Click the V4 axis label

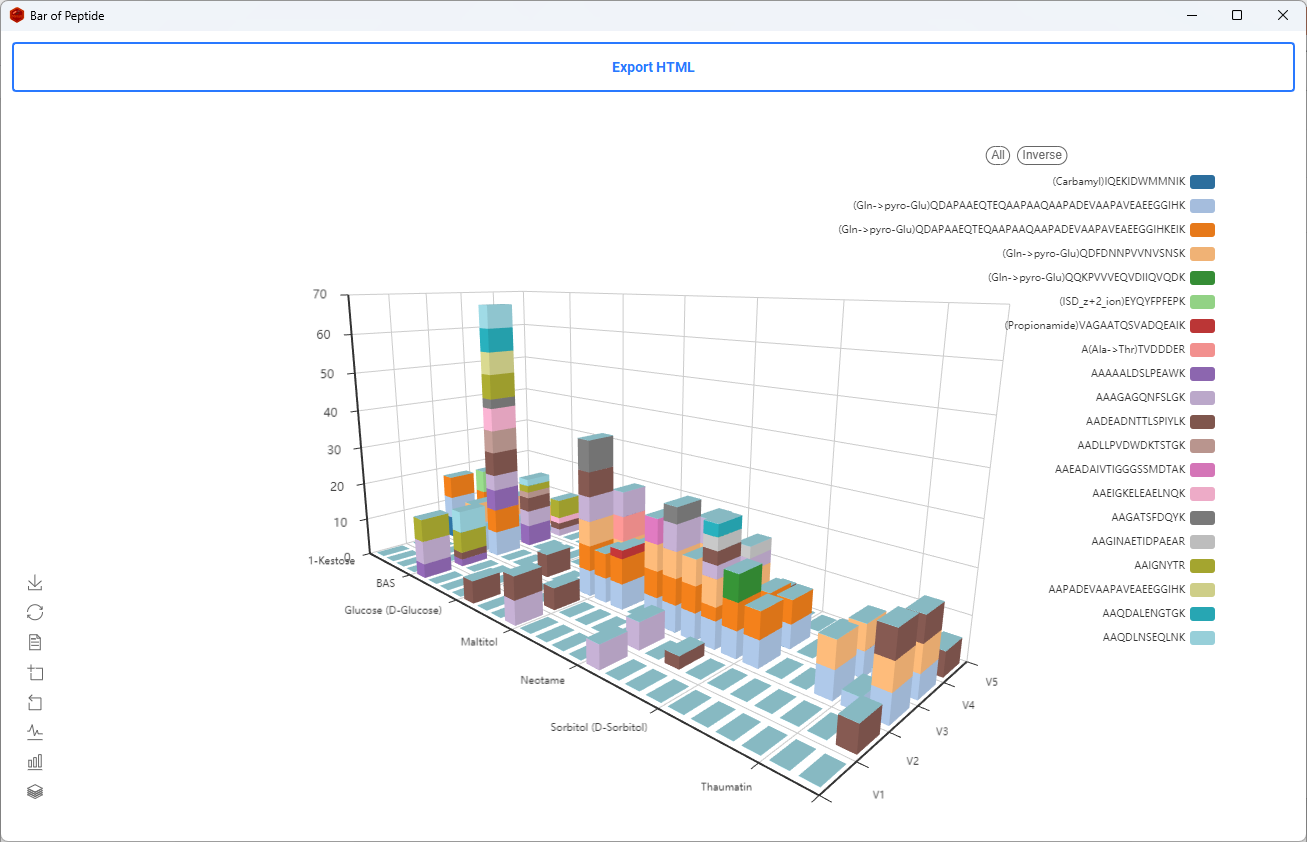(968, 705)
